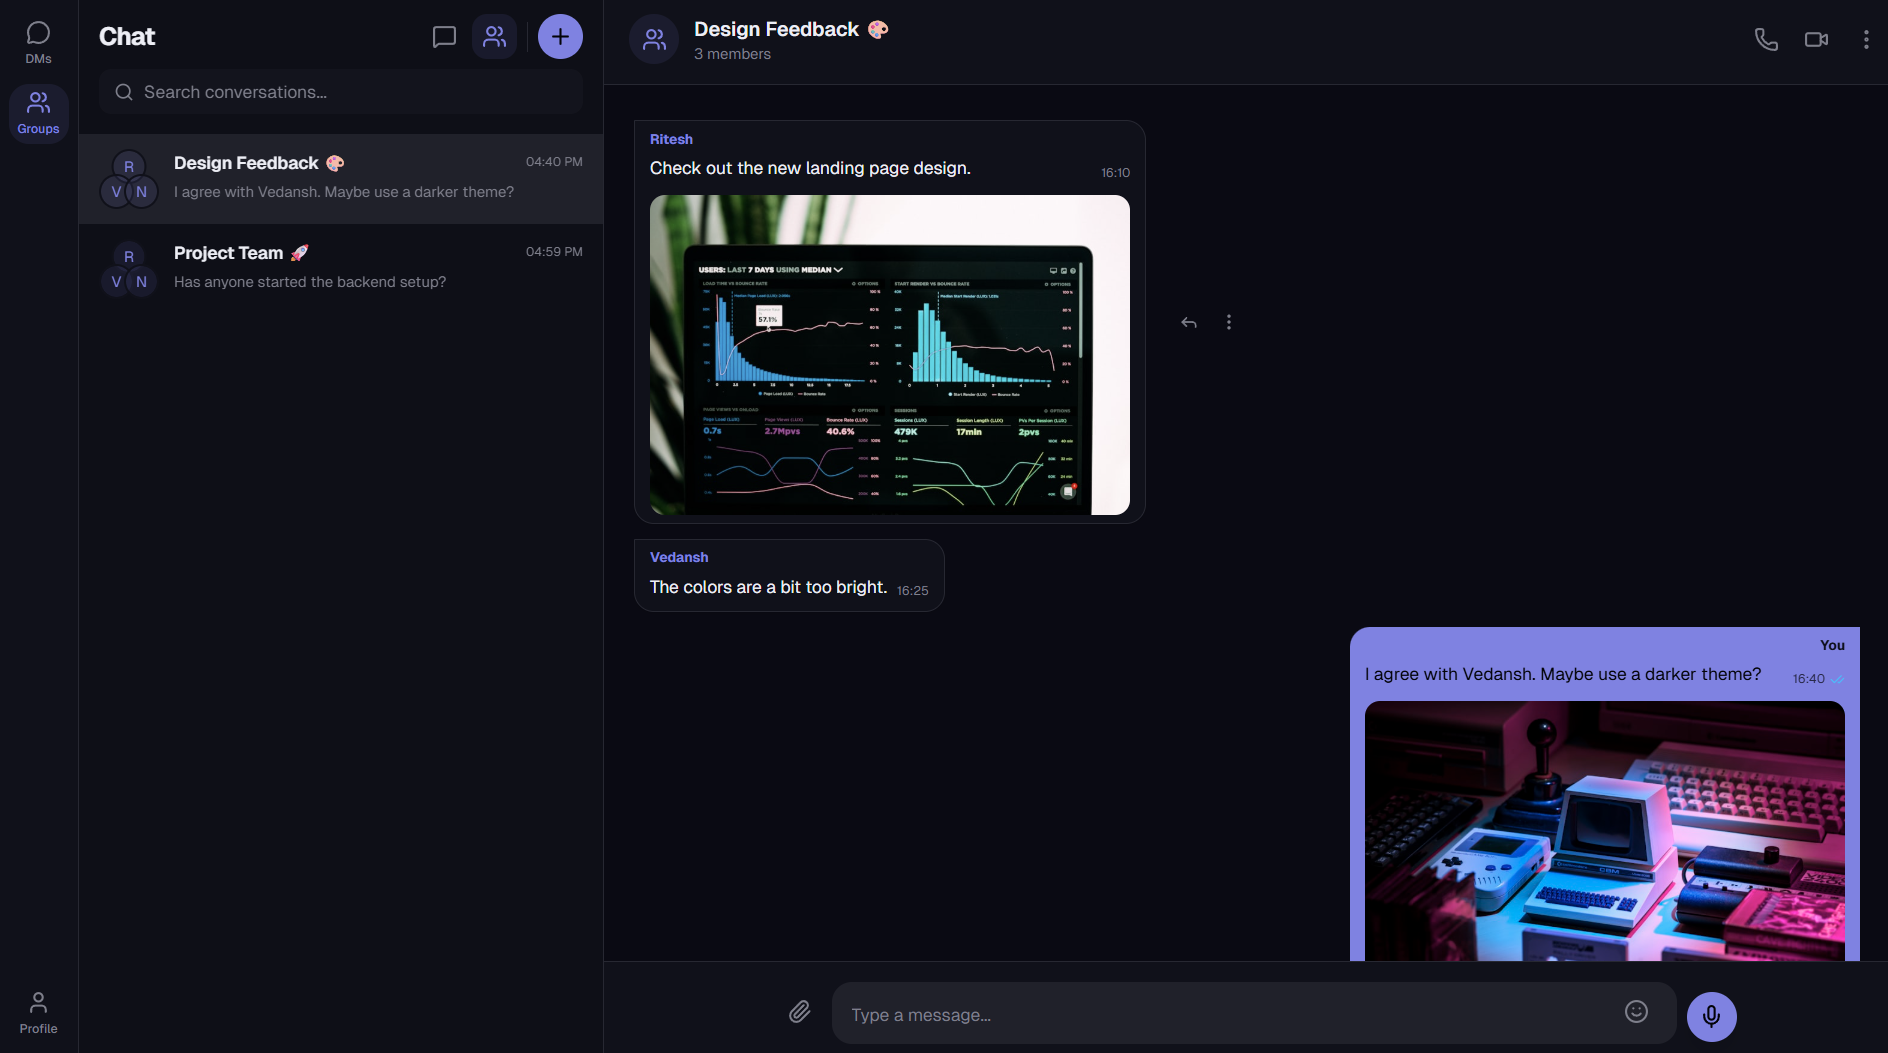Open the Project Team conversation
1888x1053 pixels.
pyautogui.click(x=340, y=268)
